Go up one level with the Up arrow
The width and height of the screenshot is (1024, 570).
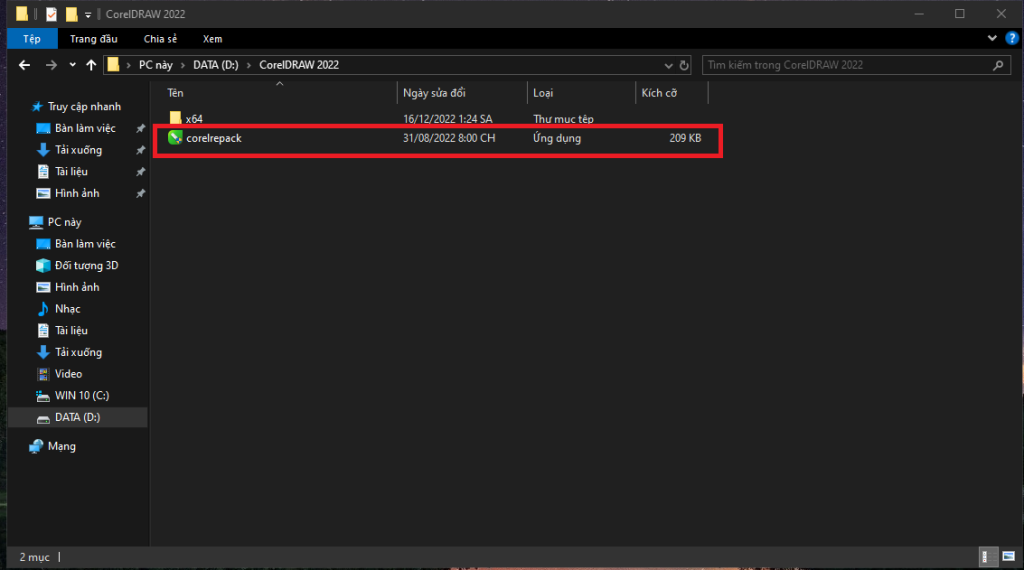91,65
